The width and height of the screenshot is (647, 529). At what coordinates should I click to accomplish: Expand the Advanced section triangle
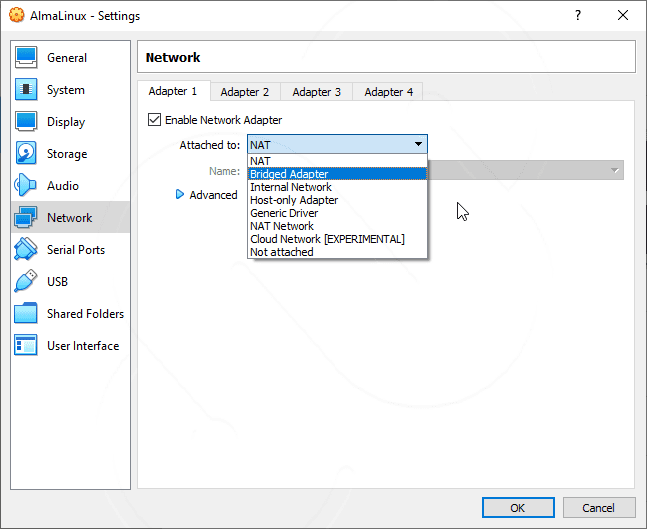point(179,194)
